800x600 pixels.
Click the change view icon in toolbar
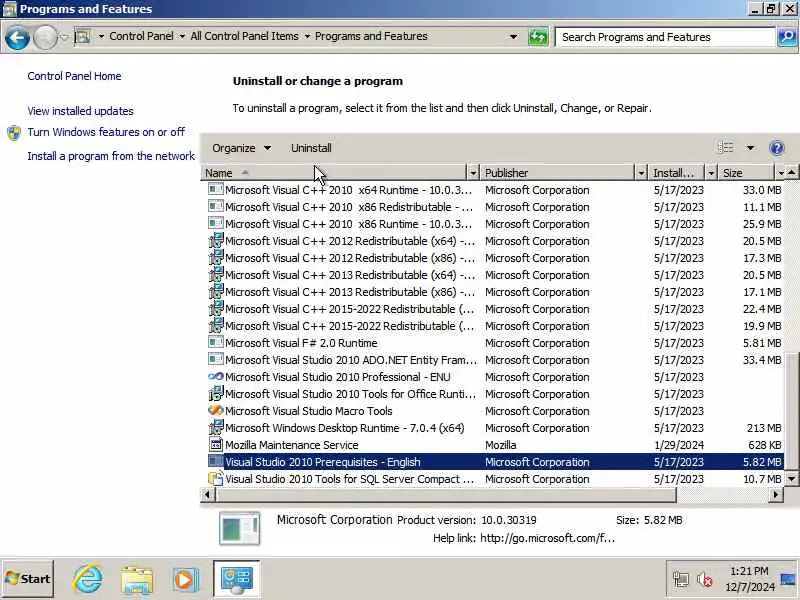pyautogui.click(x=726, y=148)
